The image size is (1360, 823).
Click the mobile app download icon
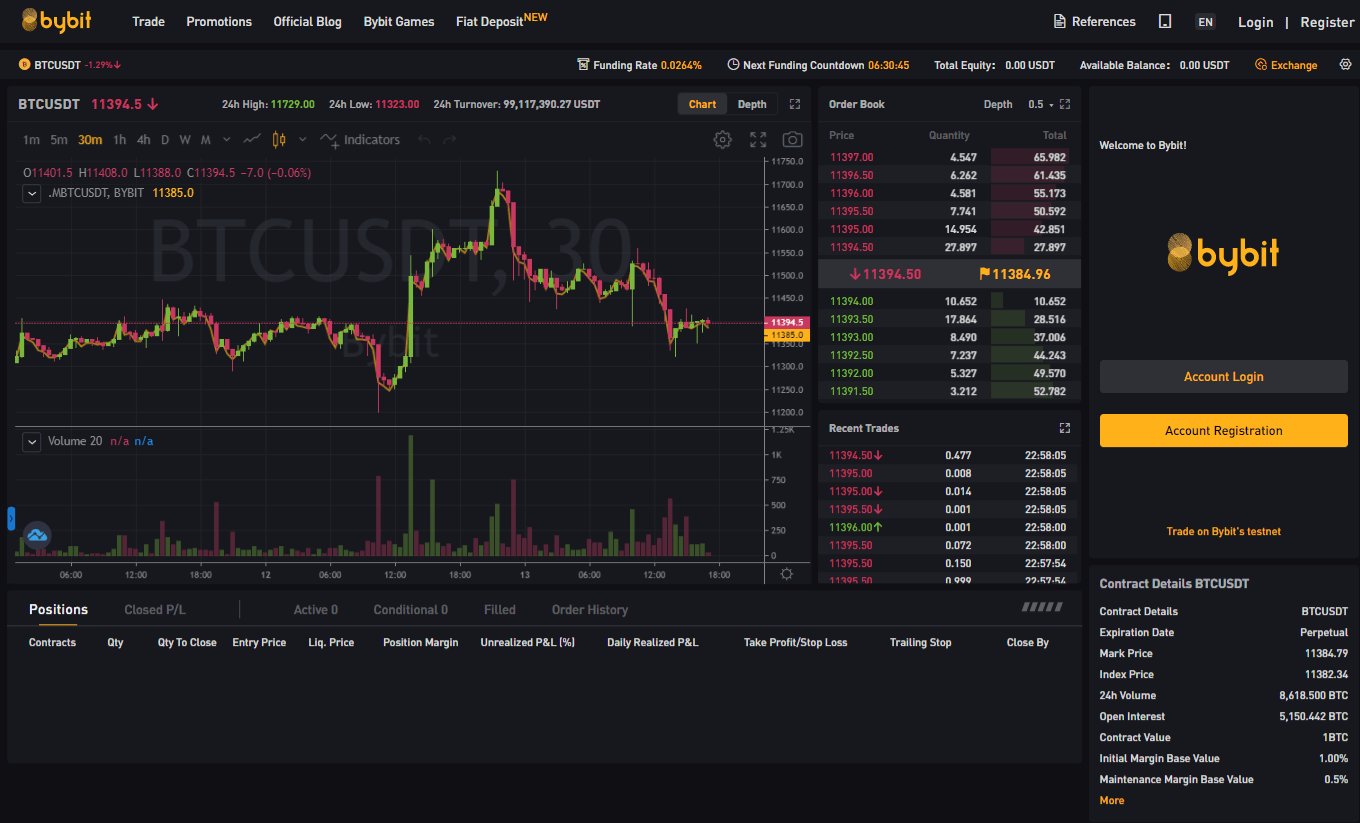[x=1165, y=22]
